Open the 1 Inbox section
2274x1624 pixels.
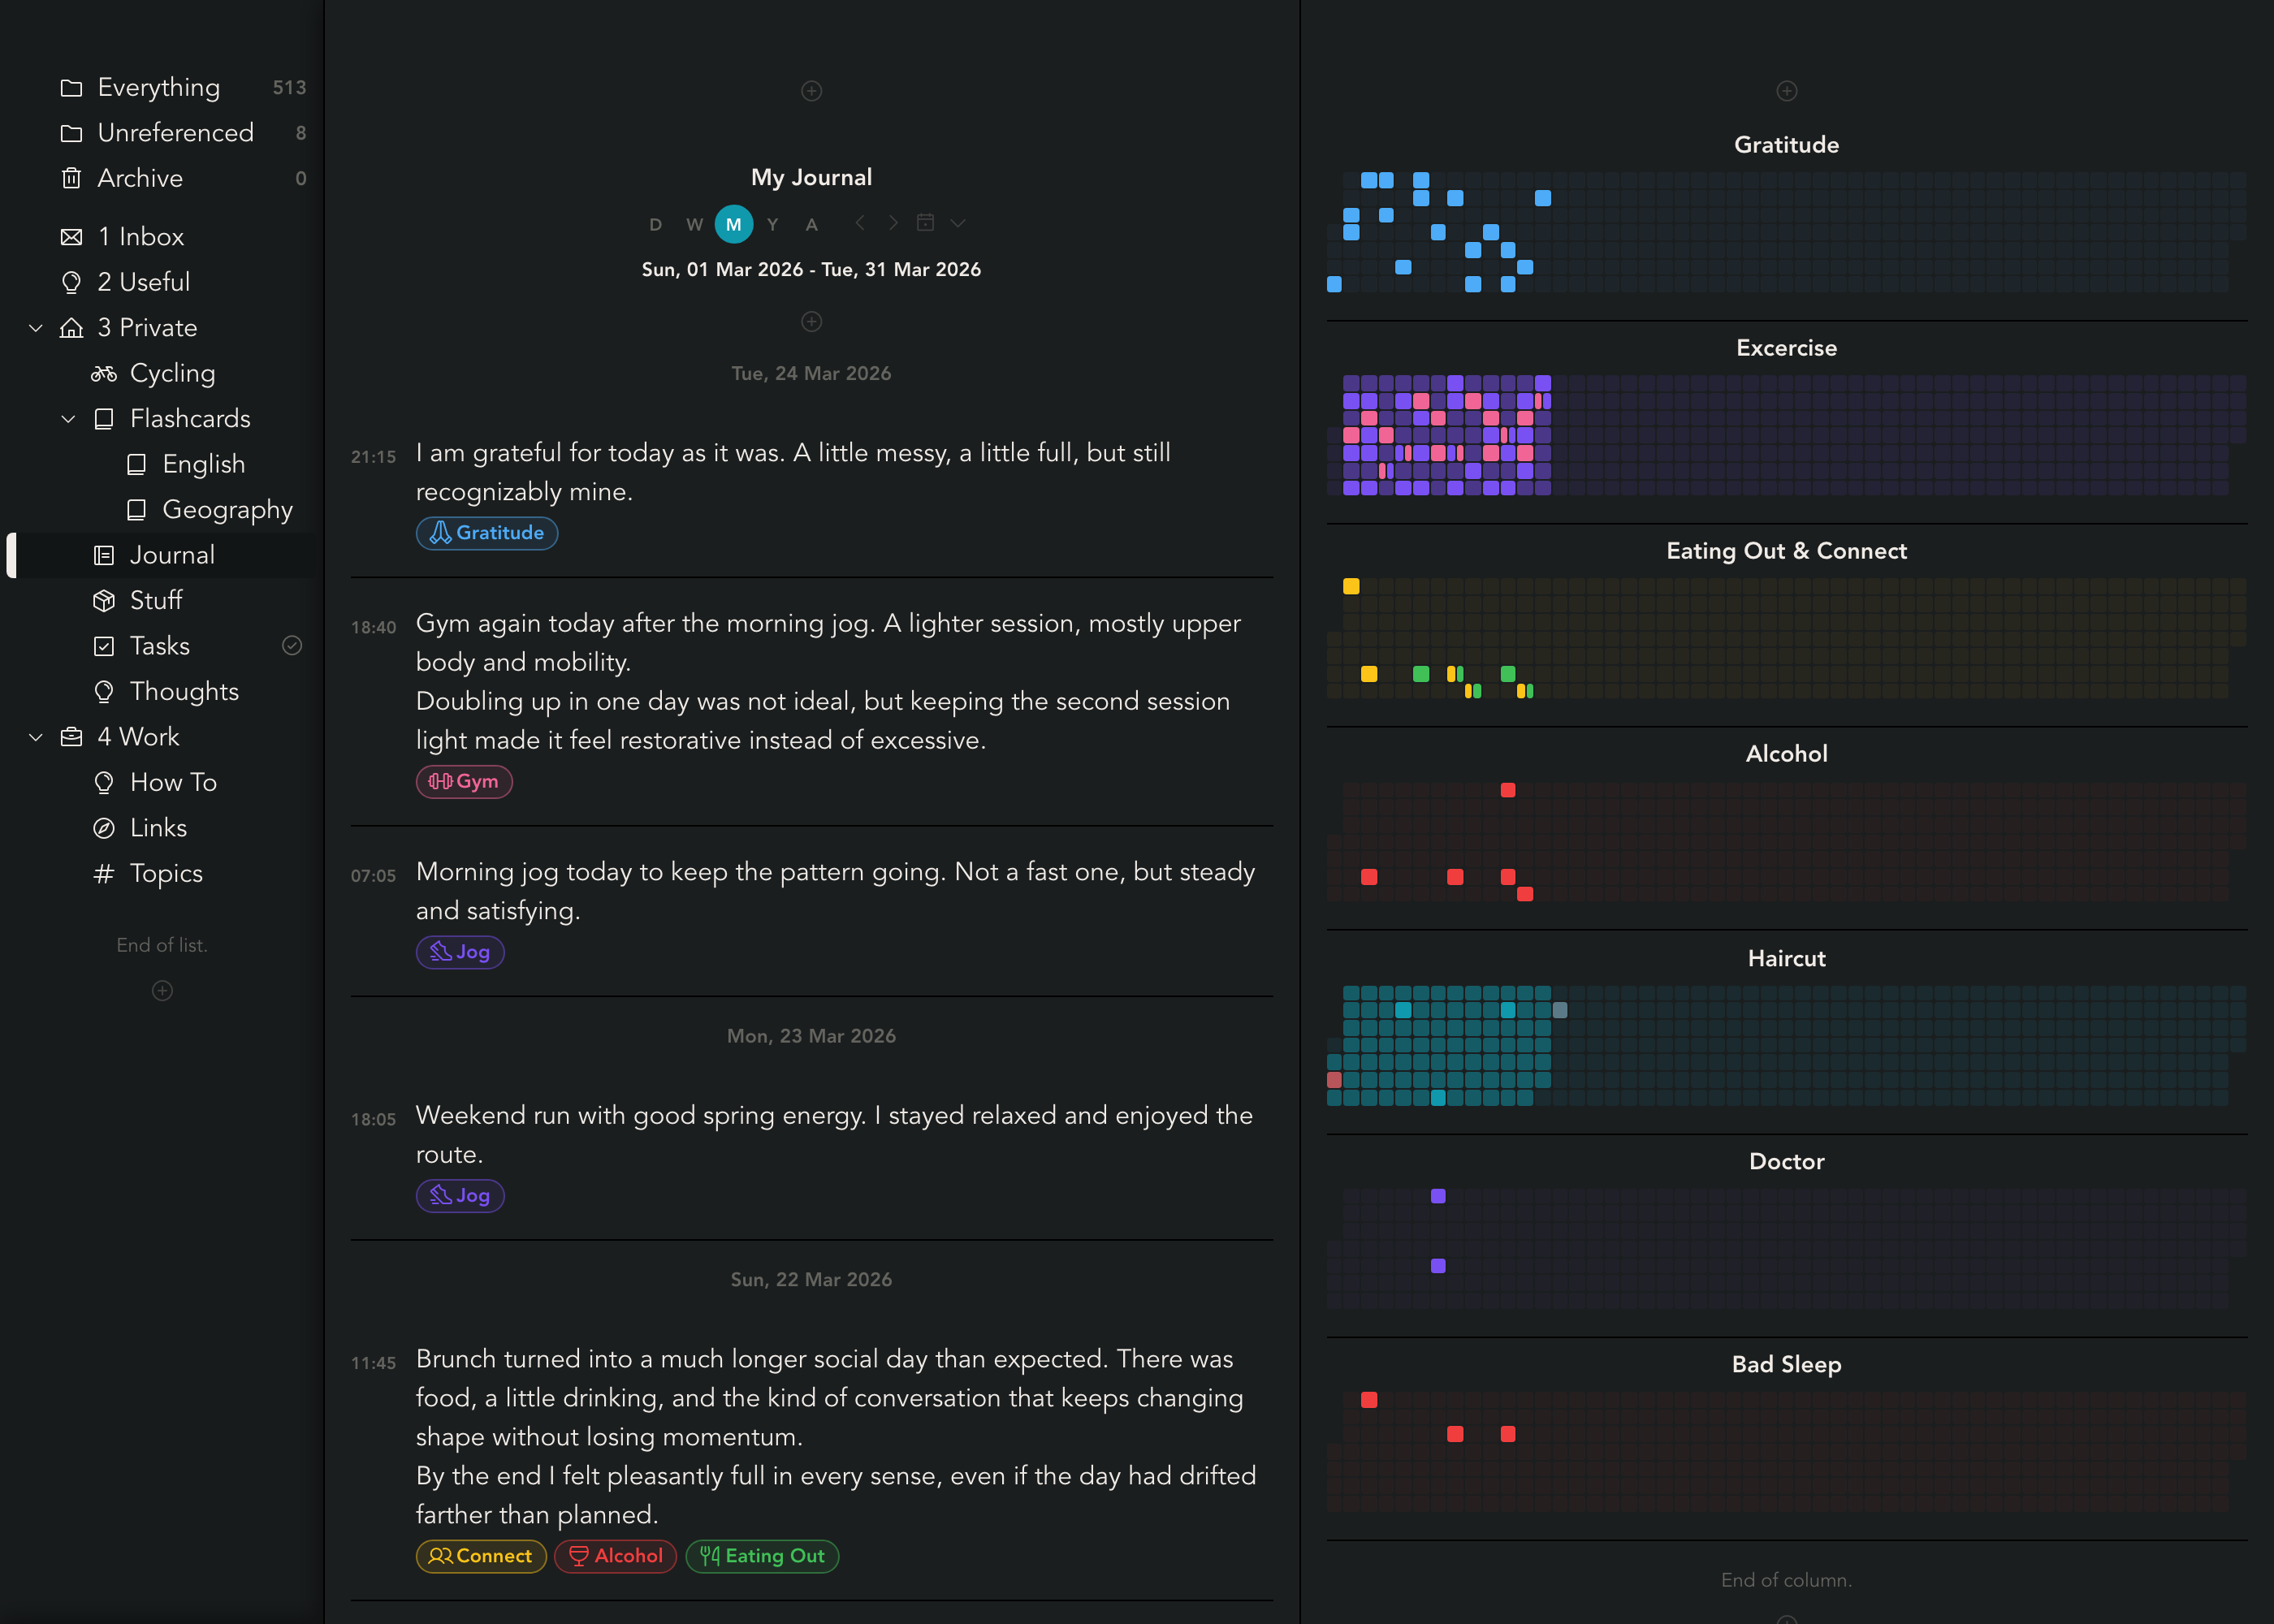click(x=141, y=237)
